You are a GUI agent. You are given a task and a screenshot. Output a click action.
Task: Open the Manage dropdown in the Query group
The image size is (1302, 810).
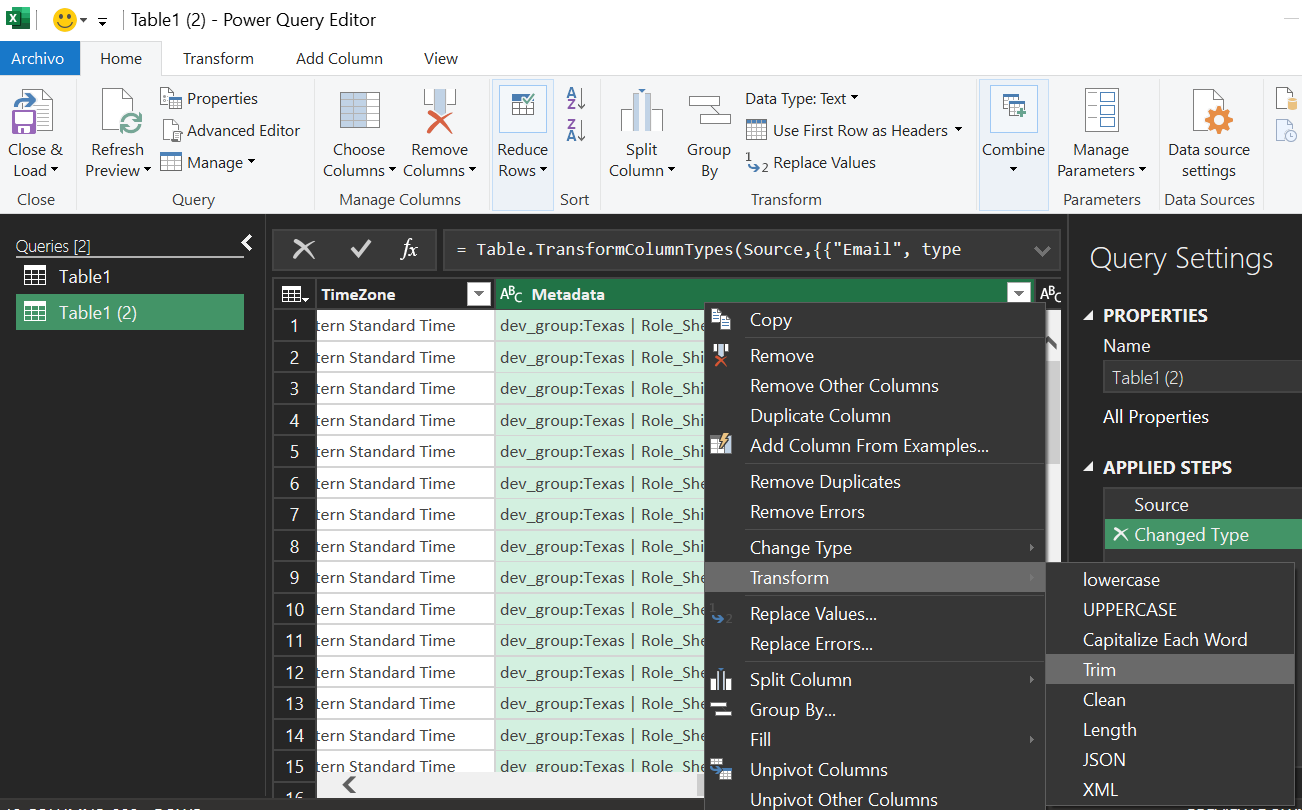coord(208,162)
